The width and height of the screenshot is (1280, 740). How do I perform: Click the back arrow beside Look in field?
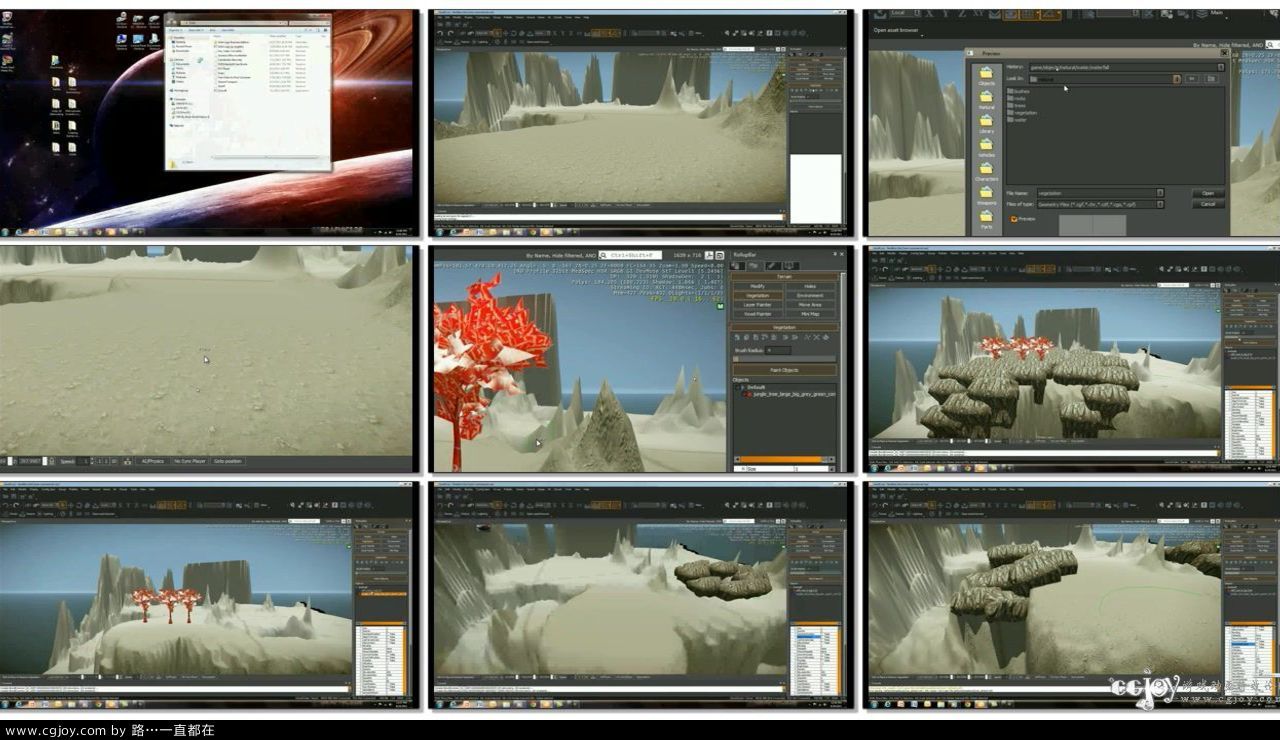coord(1192,79)
